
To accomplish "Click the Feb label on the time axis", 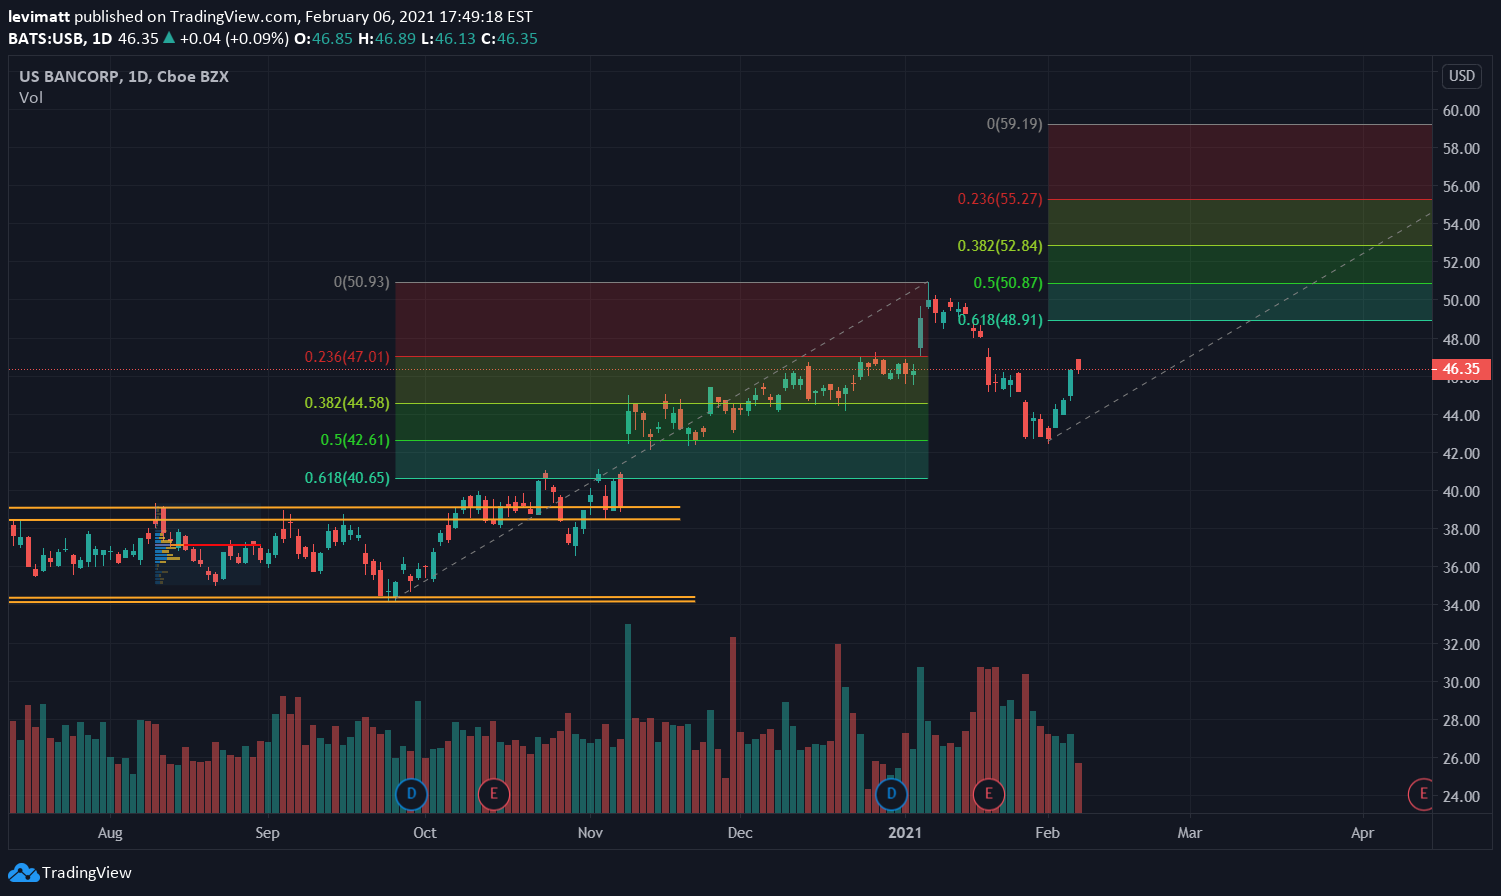I will (1047, 832).
